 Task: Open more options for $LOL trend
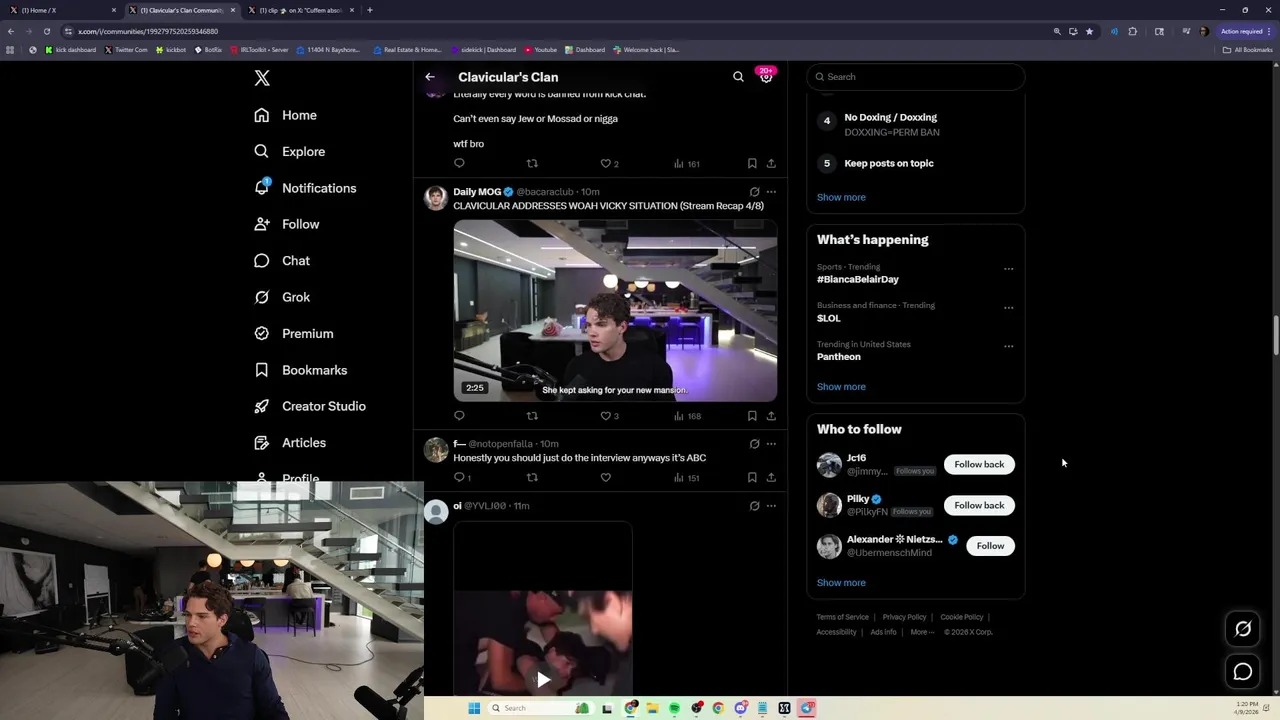[1008, 308]
